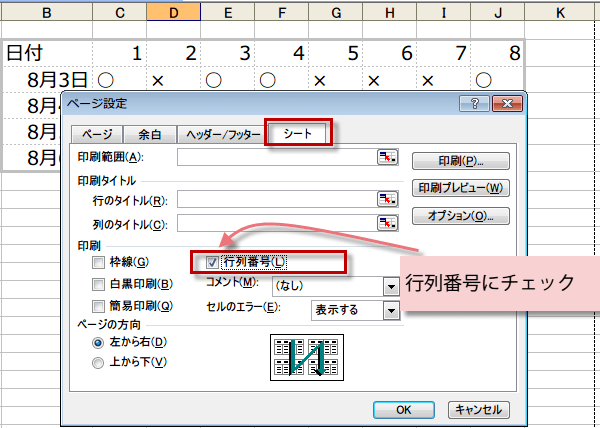
Task: Click the header cell containing 1
Action: 119,53
